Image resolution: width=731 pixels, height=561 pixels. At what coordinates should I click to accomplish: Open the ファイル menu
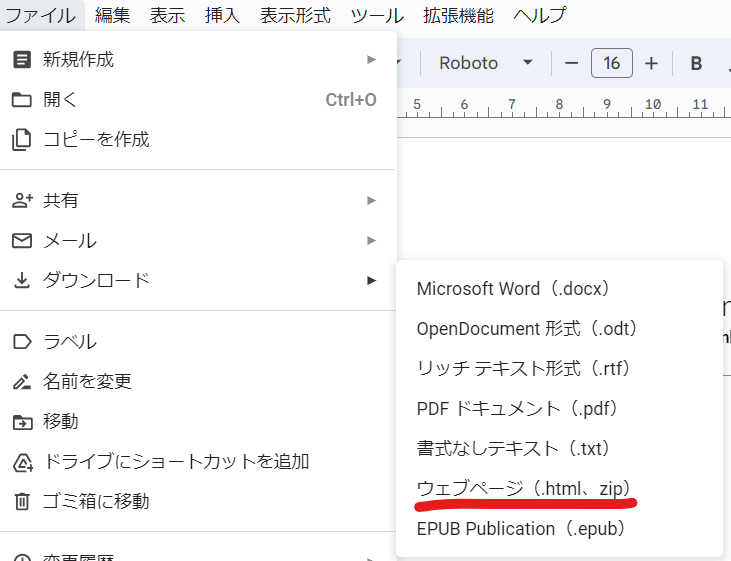coord(41,15)
